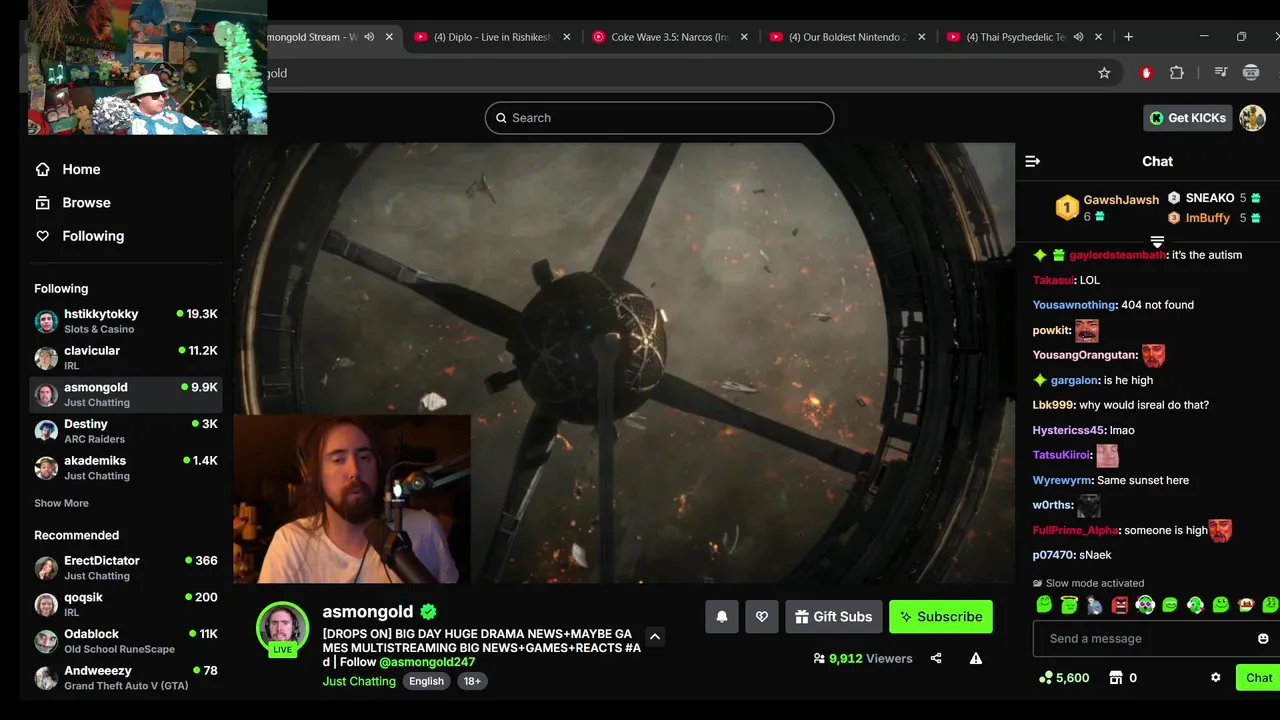Open Andweeezy Grand Theft Auto channel
This screenshot has height=720, width=1280.
pos(126,678)
